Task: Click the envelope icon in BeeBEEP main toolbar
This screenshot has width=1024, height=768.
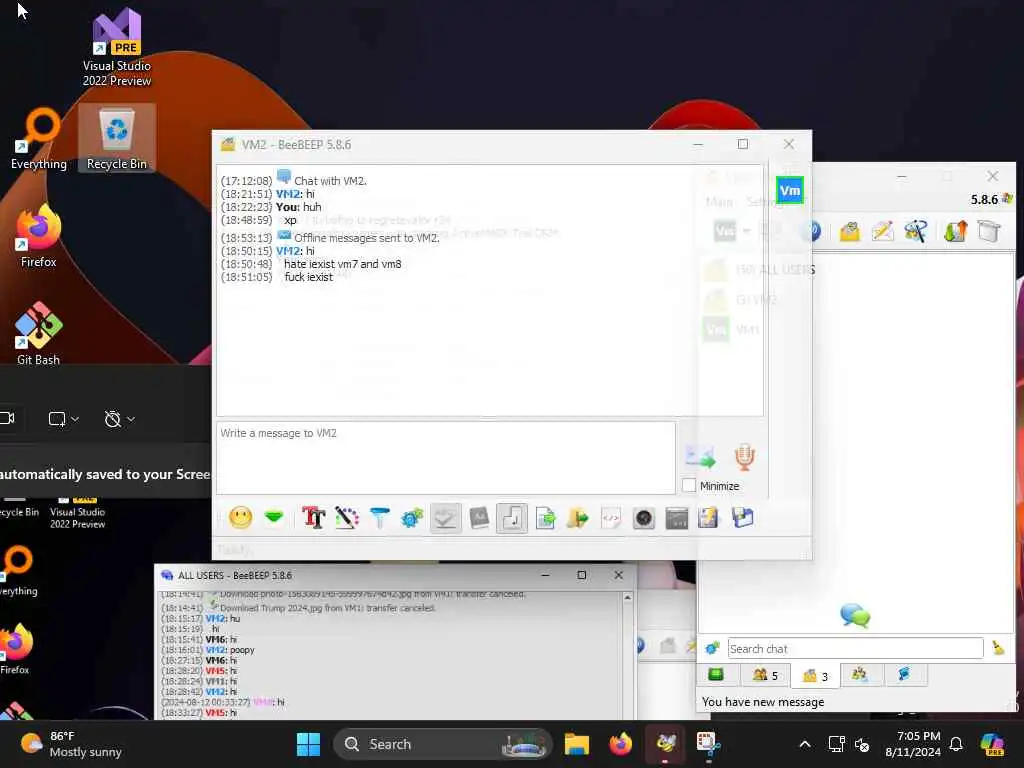Action: point(850,231)
